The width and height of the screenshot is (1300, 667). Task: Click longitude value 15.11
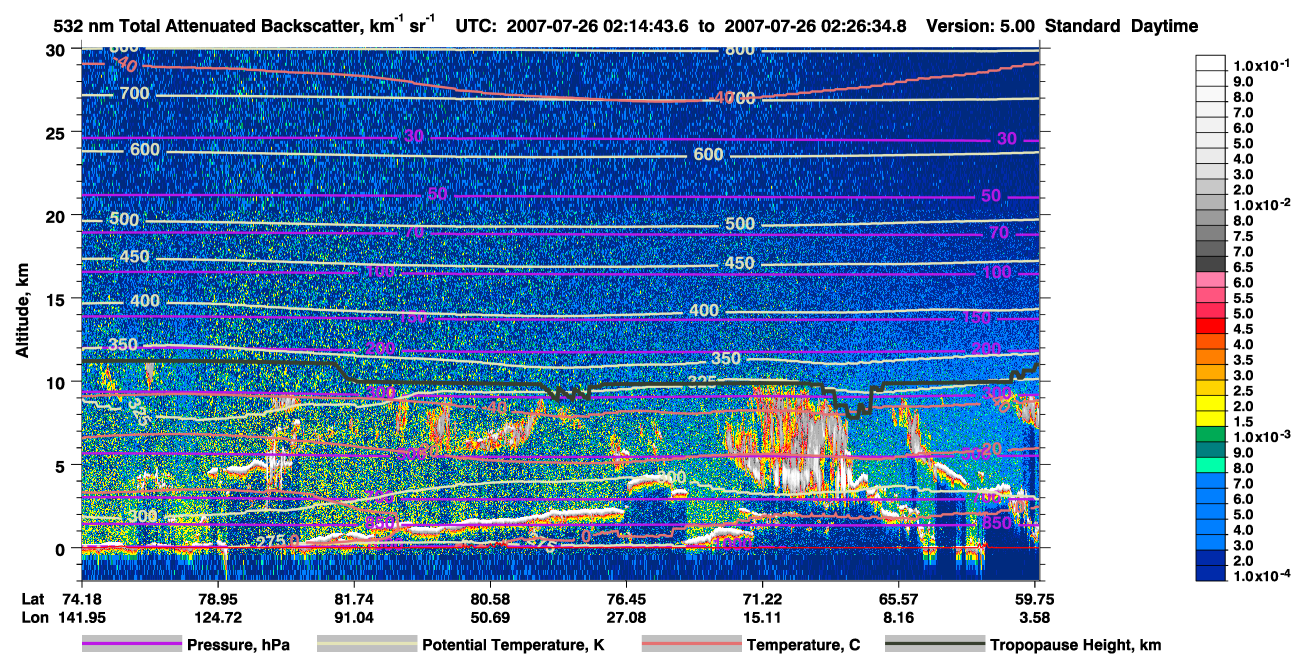pos(762,617)
